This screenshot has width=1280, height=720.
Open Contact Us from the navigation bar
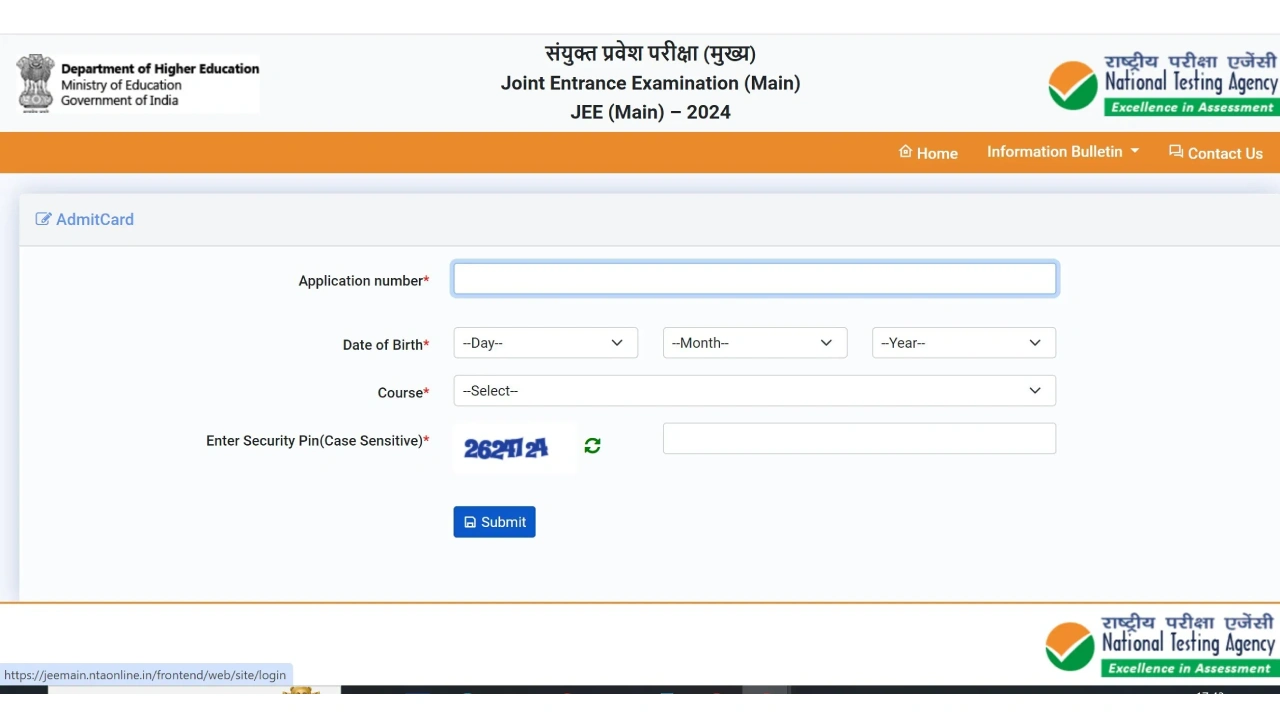1225,152
